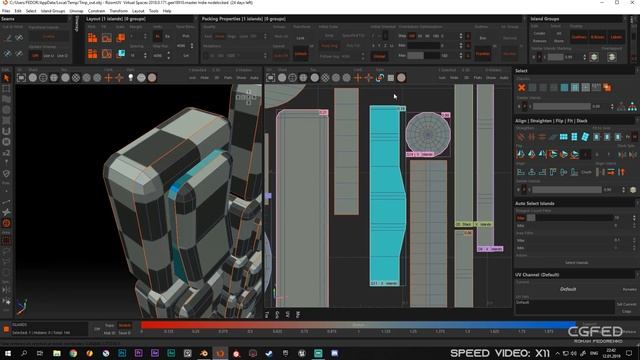Image resolution: width=640 pixels, height=360 pixels.
Task: Click the Default UV set name field
Action: pyautogui.click(x=564, y=307)
